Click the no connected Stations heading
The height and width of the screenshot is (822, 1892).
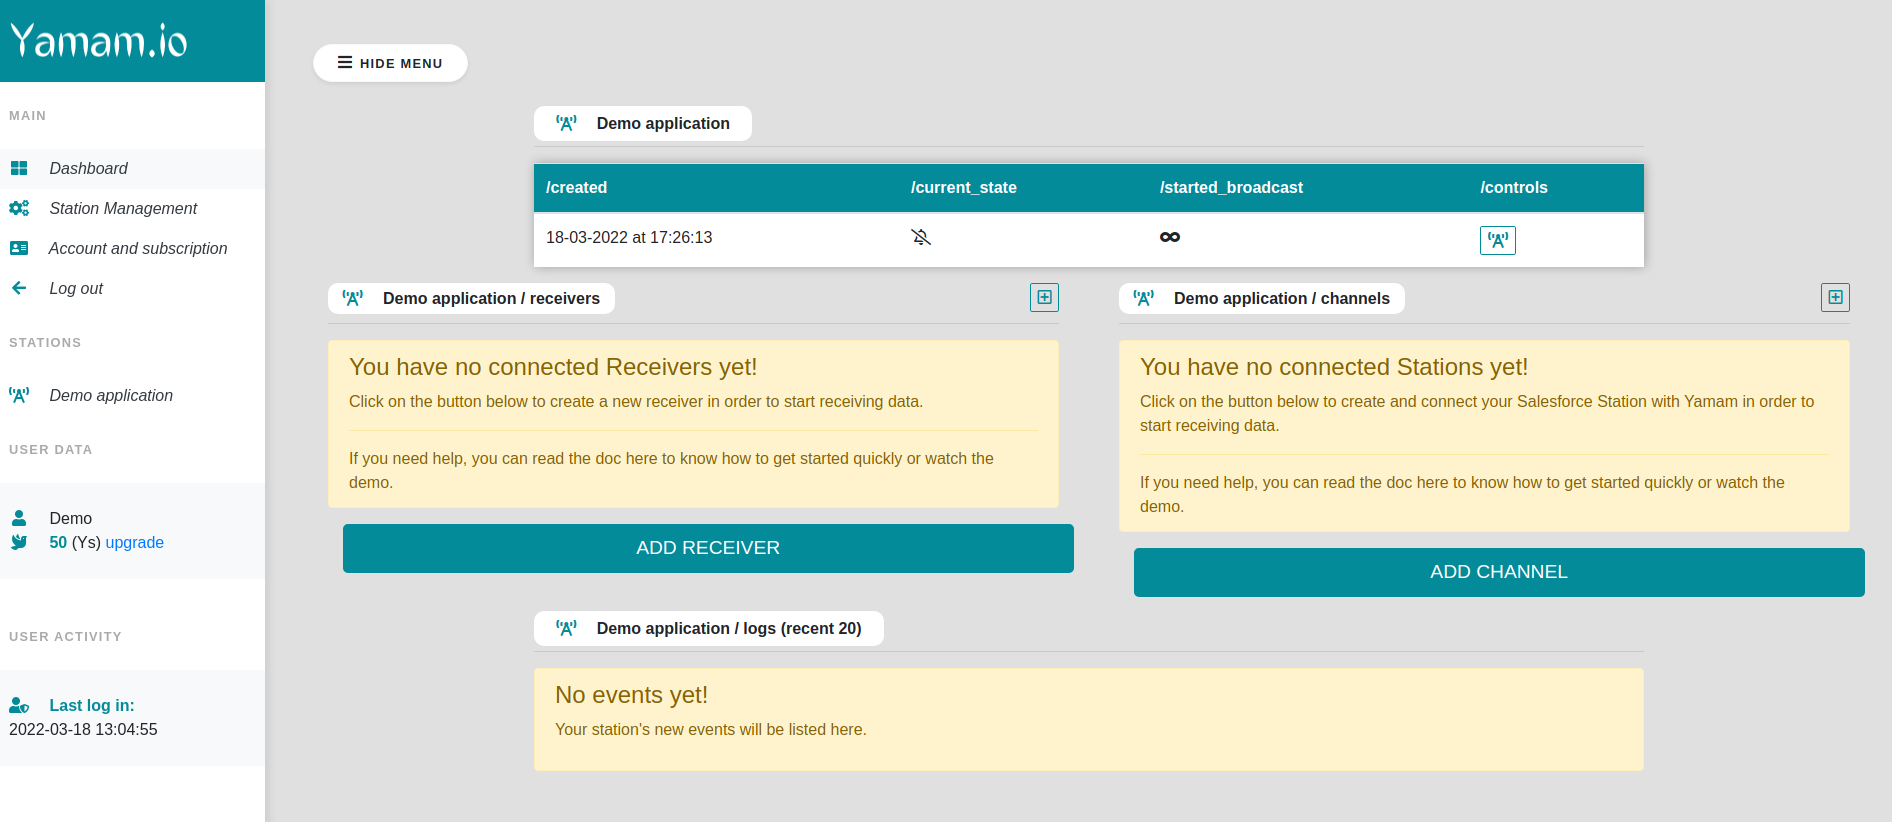tap(1334, 367)
